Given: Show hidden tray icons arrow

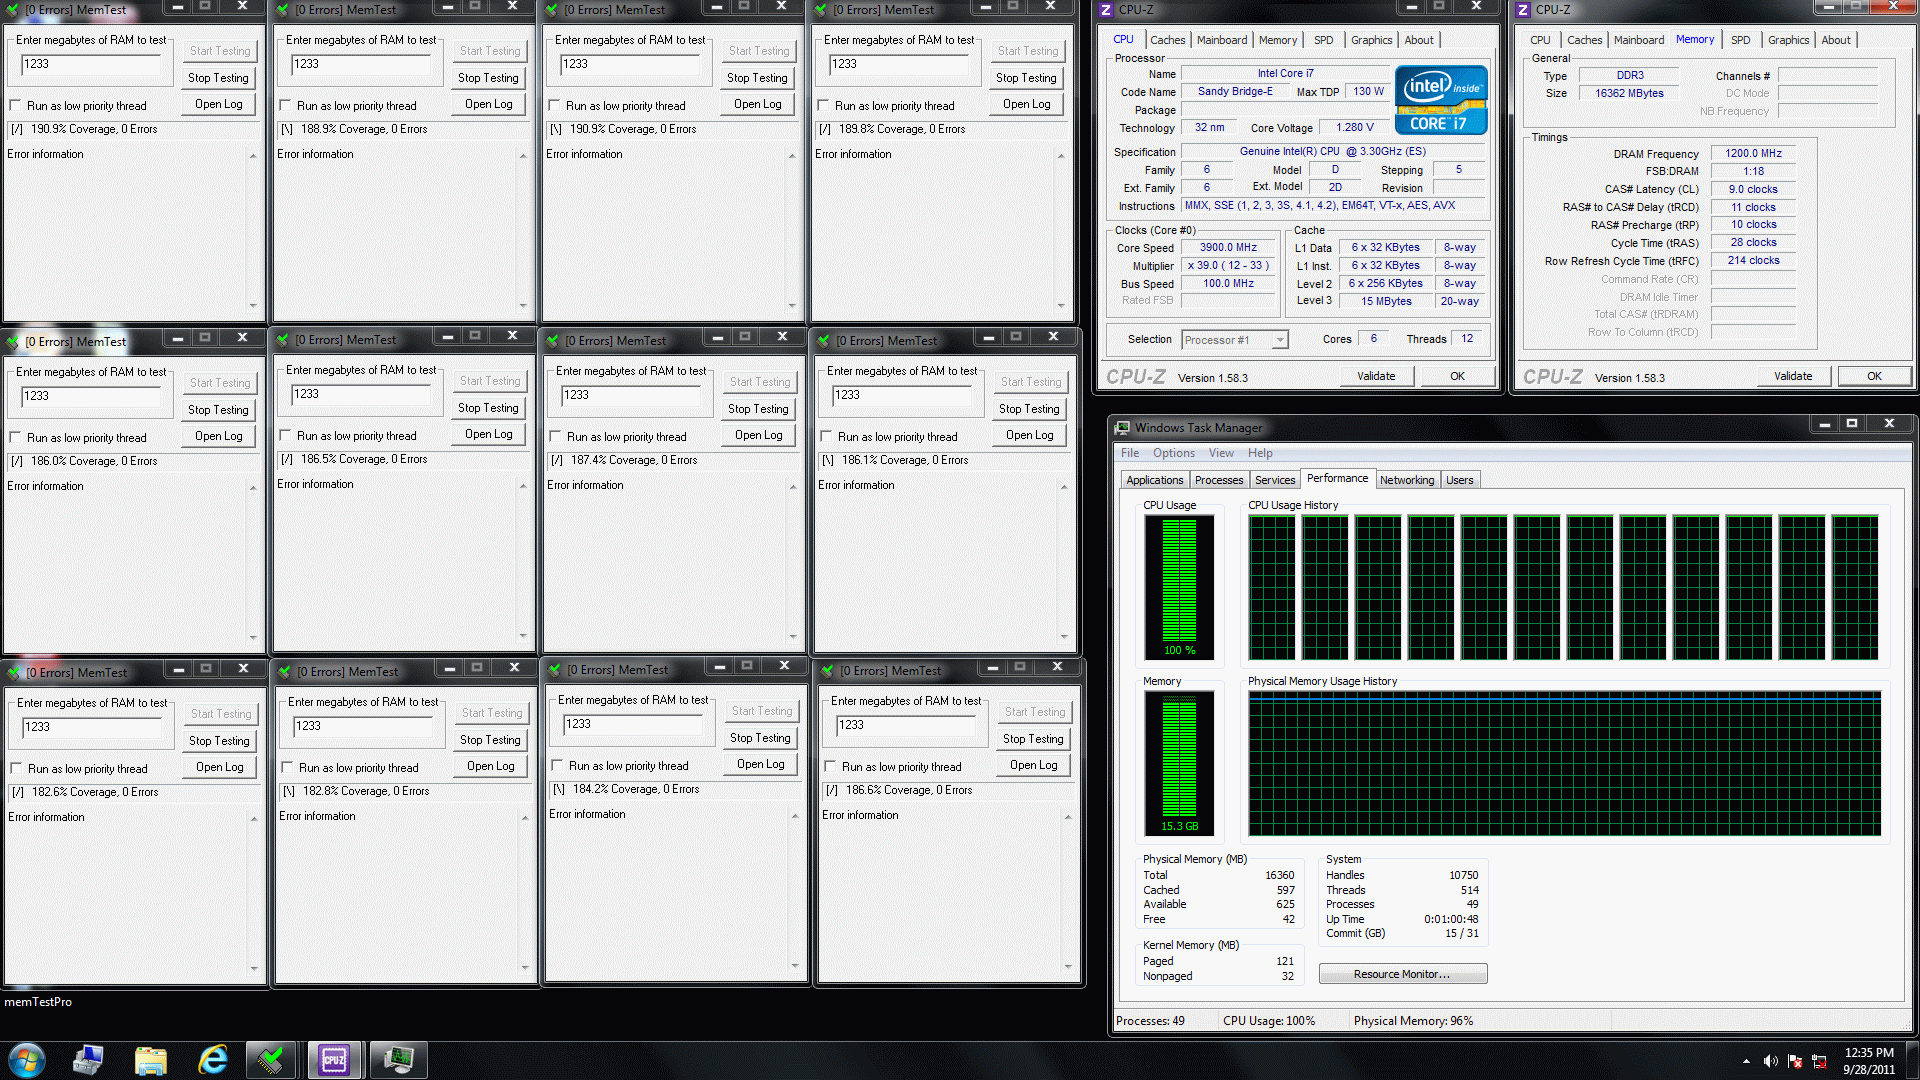Looking at the screenshot, I should tap(1746, 1061).
